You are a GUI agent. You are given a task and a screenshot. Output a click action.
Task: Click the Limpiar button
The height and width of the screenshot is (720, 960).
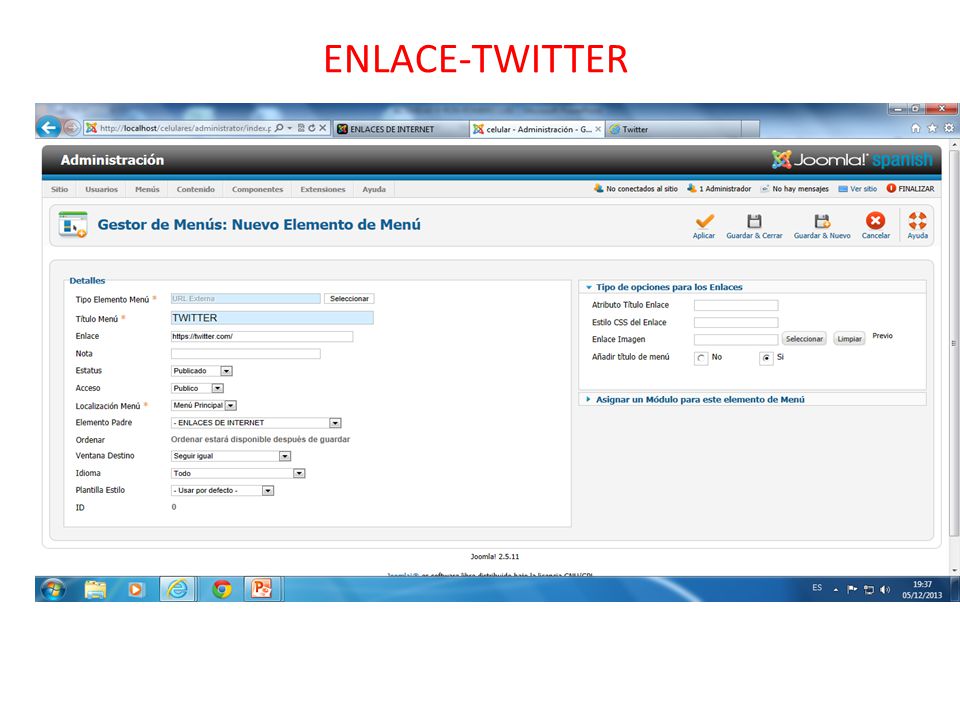point(849,339)
